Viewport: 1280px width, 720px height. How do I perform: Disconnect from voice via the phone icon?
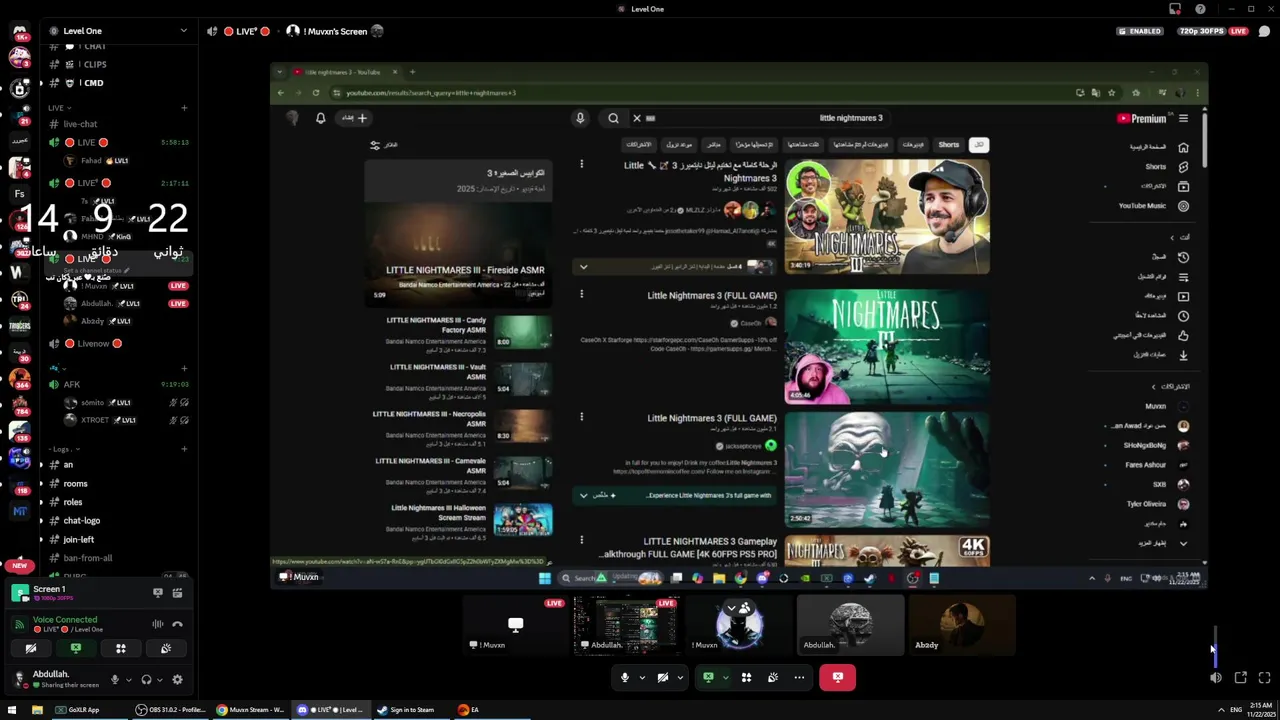click(177, 624)
